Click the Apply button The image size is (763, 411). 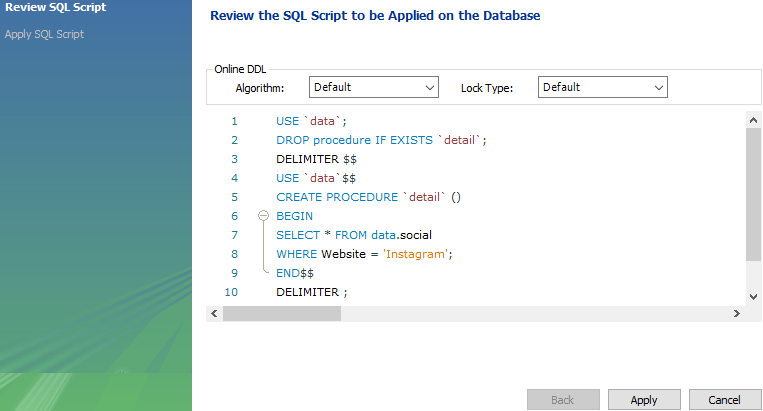[644, 400]
